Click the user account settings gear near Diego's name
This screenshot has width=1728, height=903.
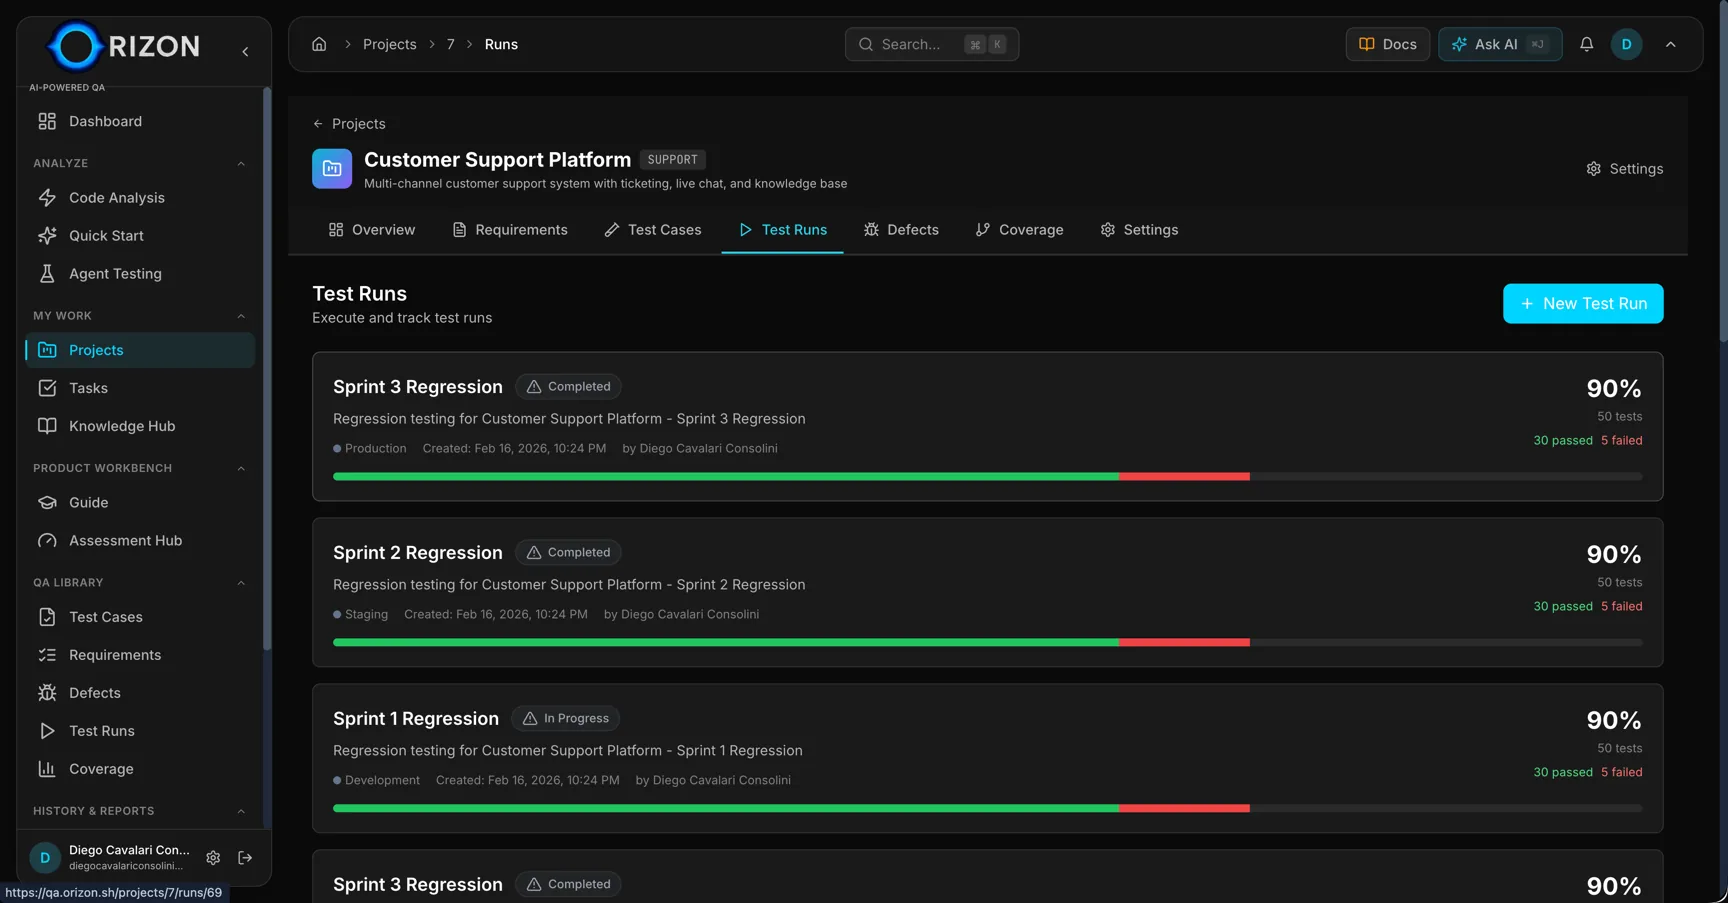point(213,857)
